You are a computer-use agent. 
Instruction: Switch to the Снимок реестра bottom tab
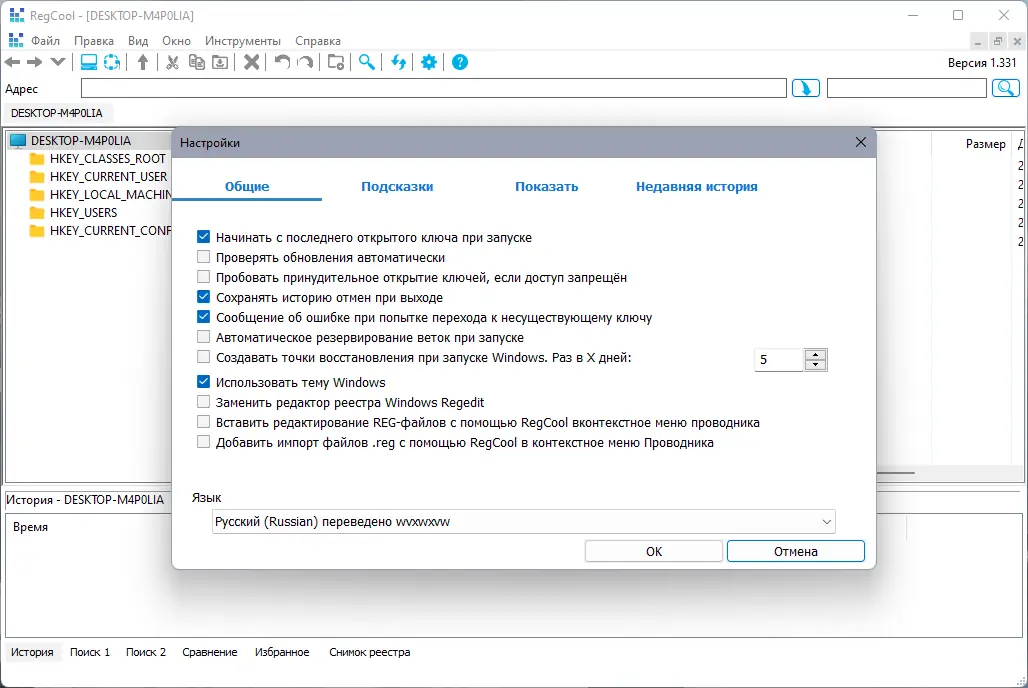(x=370, y=652)
